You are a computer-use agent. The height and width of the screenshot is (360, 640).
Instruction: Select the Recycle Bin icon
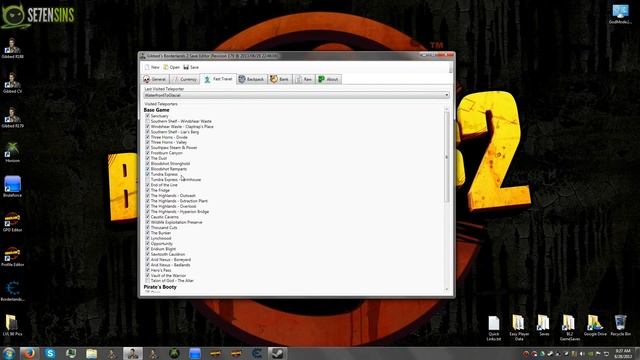pyautogui.click(x=620, y=325)
